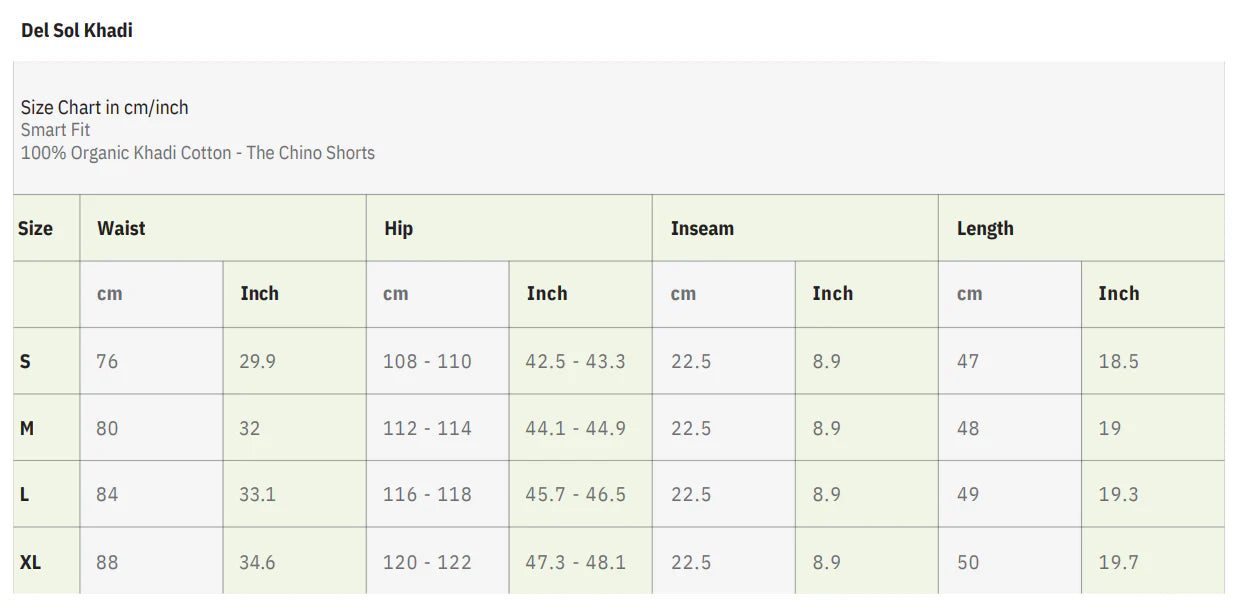Click the XL size row label
This screenshot has width=1242, height=612.
pyautogui.click(x=31, y=562)
